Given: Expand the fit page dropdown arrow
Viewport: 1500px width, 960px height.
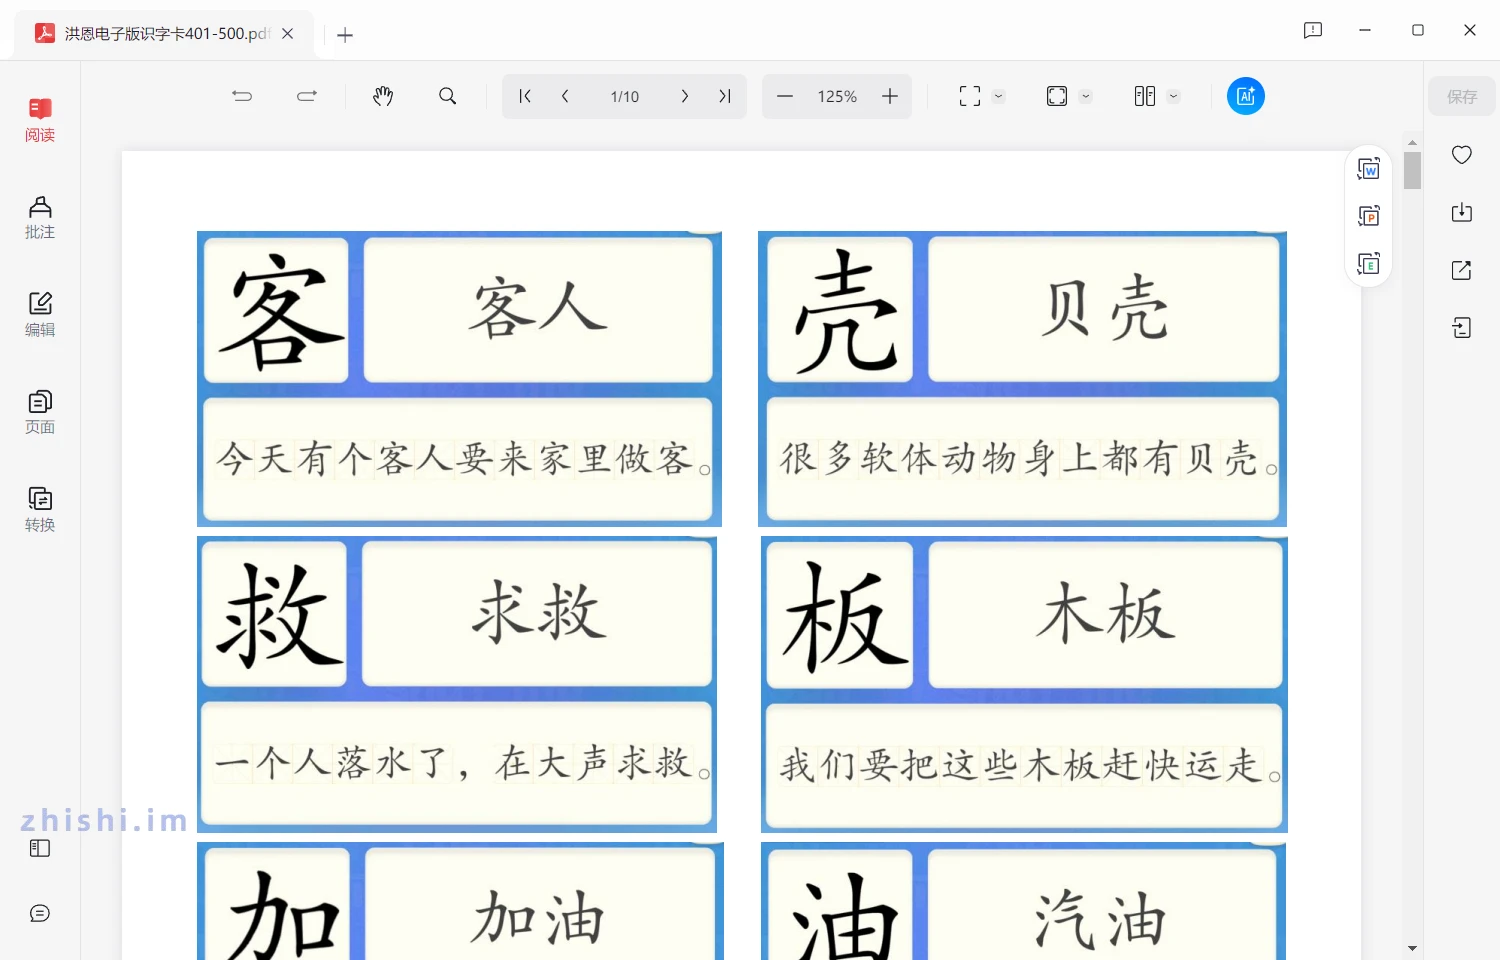Looking at the screenshot, I should pyautogui.click(x=1086, y=96).
